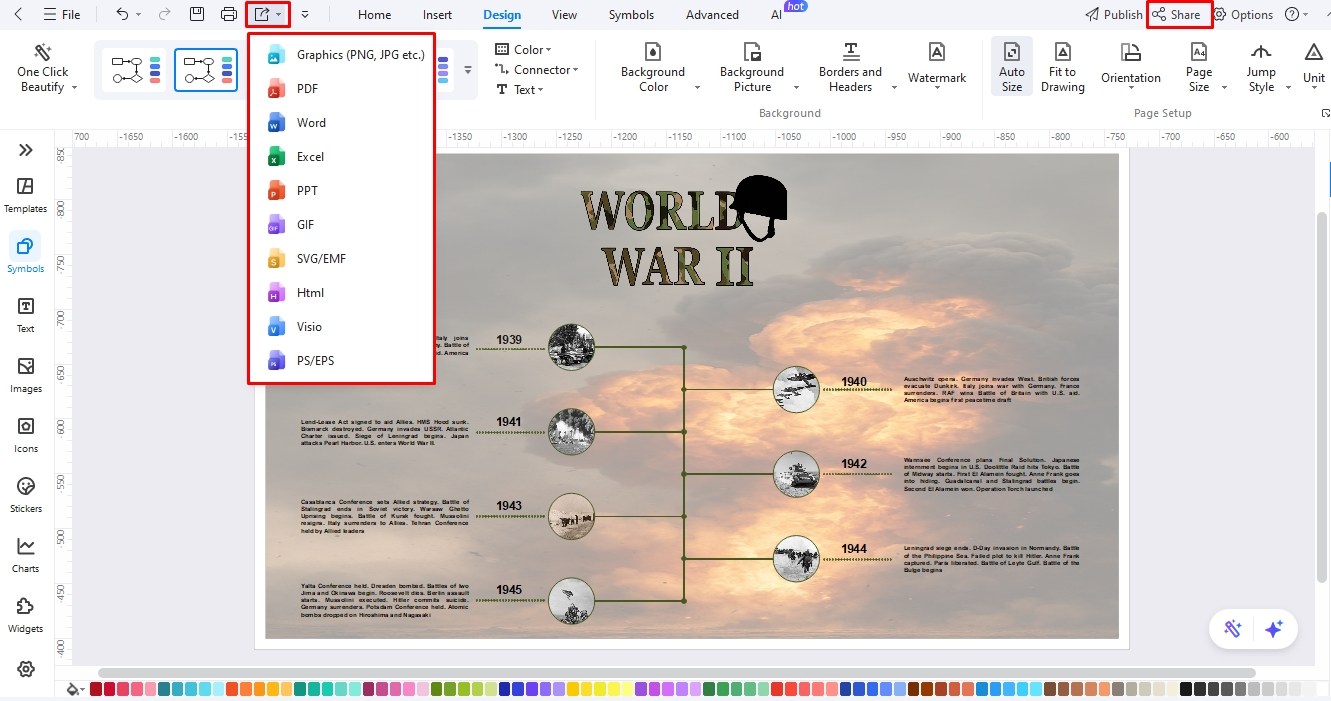
Task: Click the back arrow icon
Action: tap(18, 14)
